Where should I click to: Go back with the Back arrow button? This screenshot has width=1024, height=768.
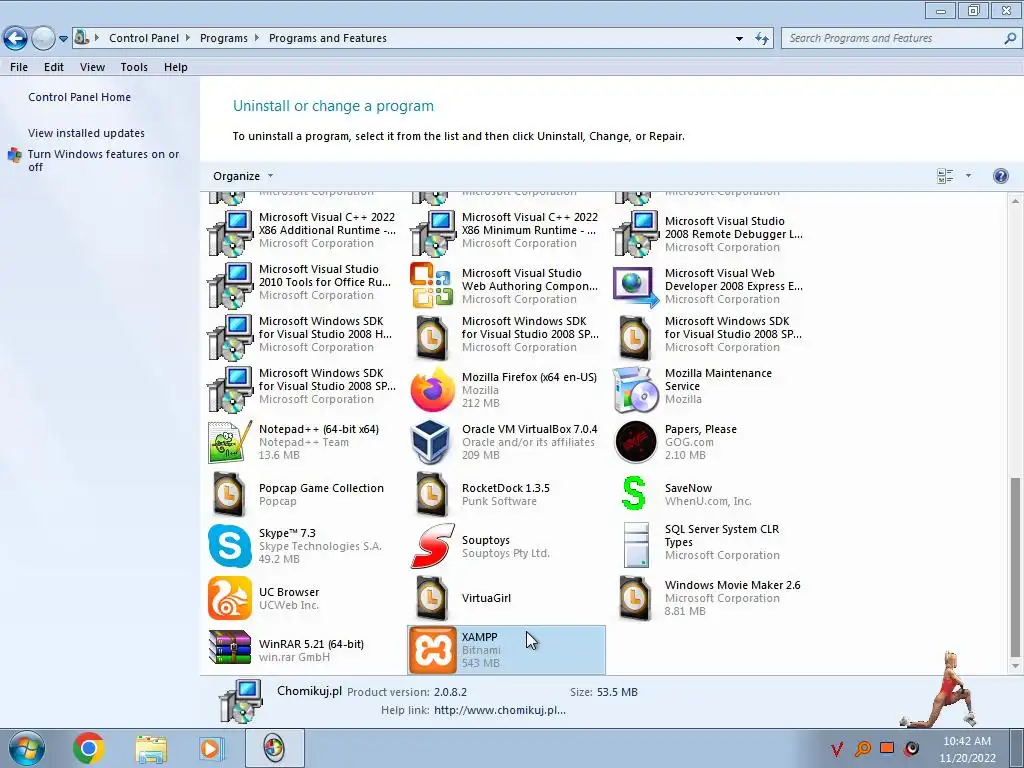click(x=16, y=39)
